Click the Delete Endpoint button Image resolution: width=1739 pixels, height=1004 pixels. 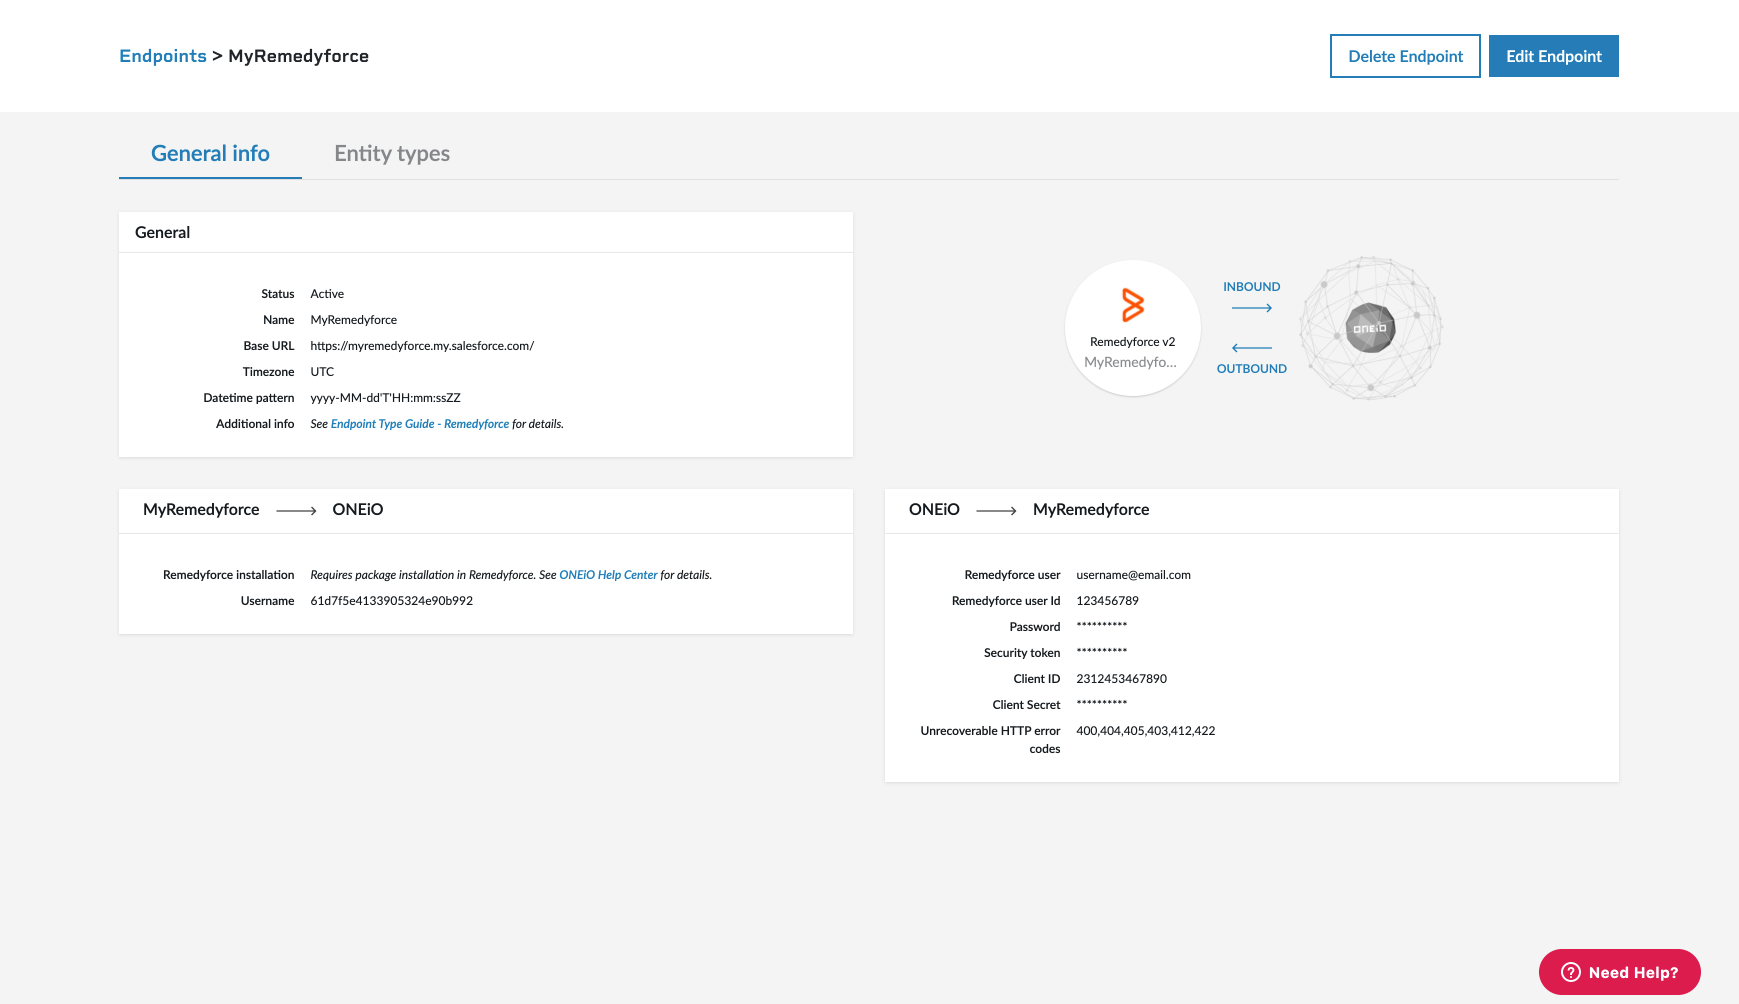tap(1405, 56)
